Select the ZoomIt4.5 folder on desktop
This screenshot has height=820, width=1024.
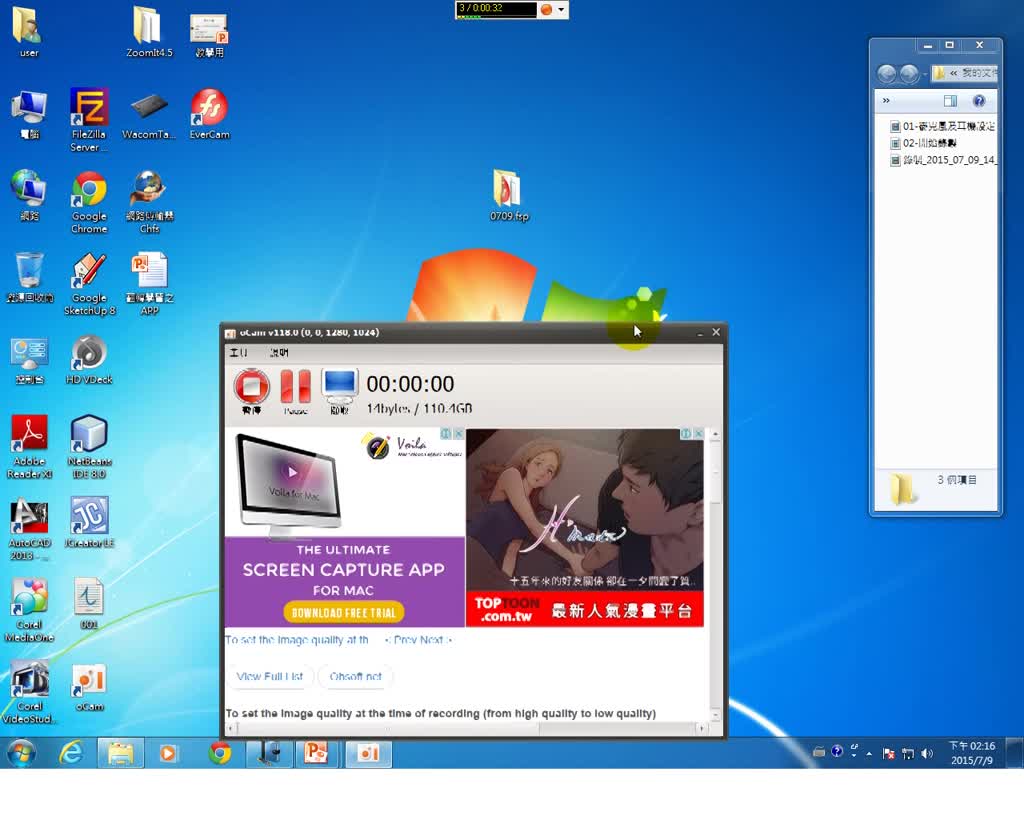(149, 32)
